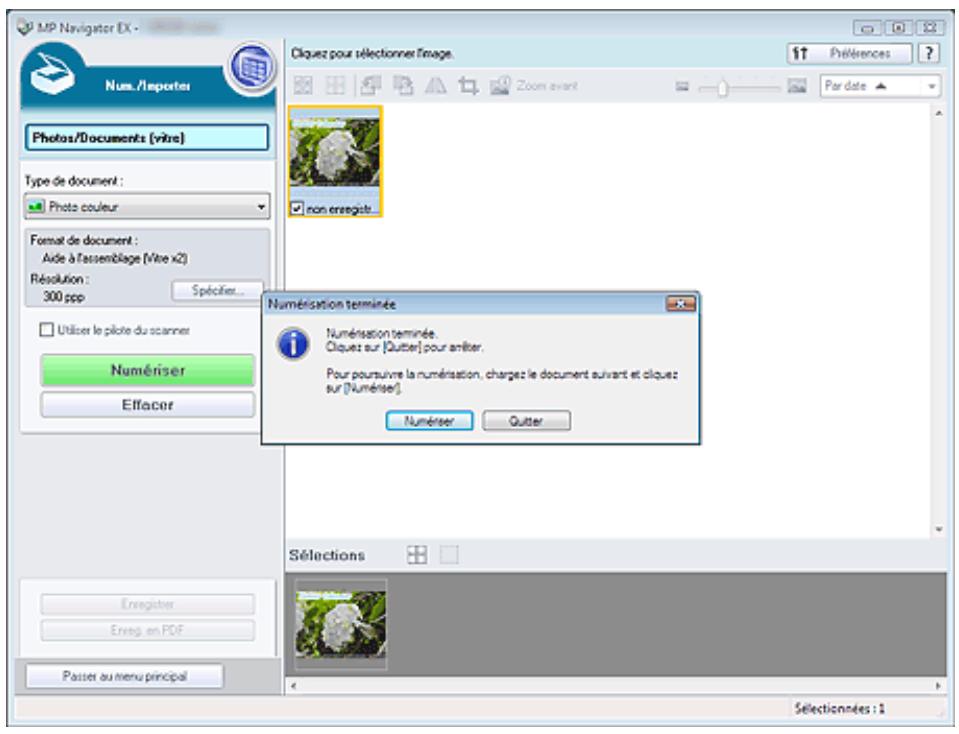Open the 'Par date' sort dropdown
Screen dimensions: 959x734
(879, 86)
